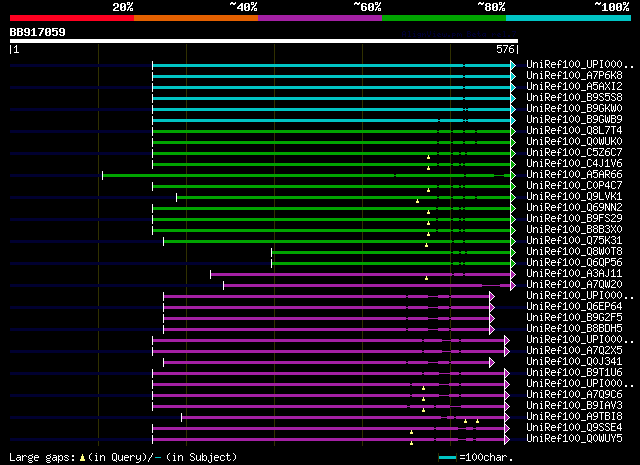Click the arrowhead ending the A7P6K8 alignment
This screenshot has height=465, width=640.
[x=513, y=76]
